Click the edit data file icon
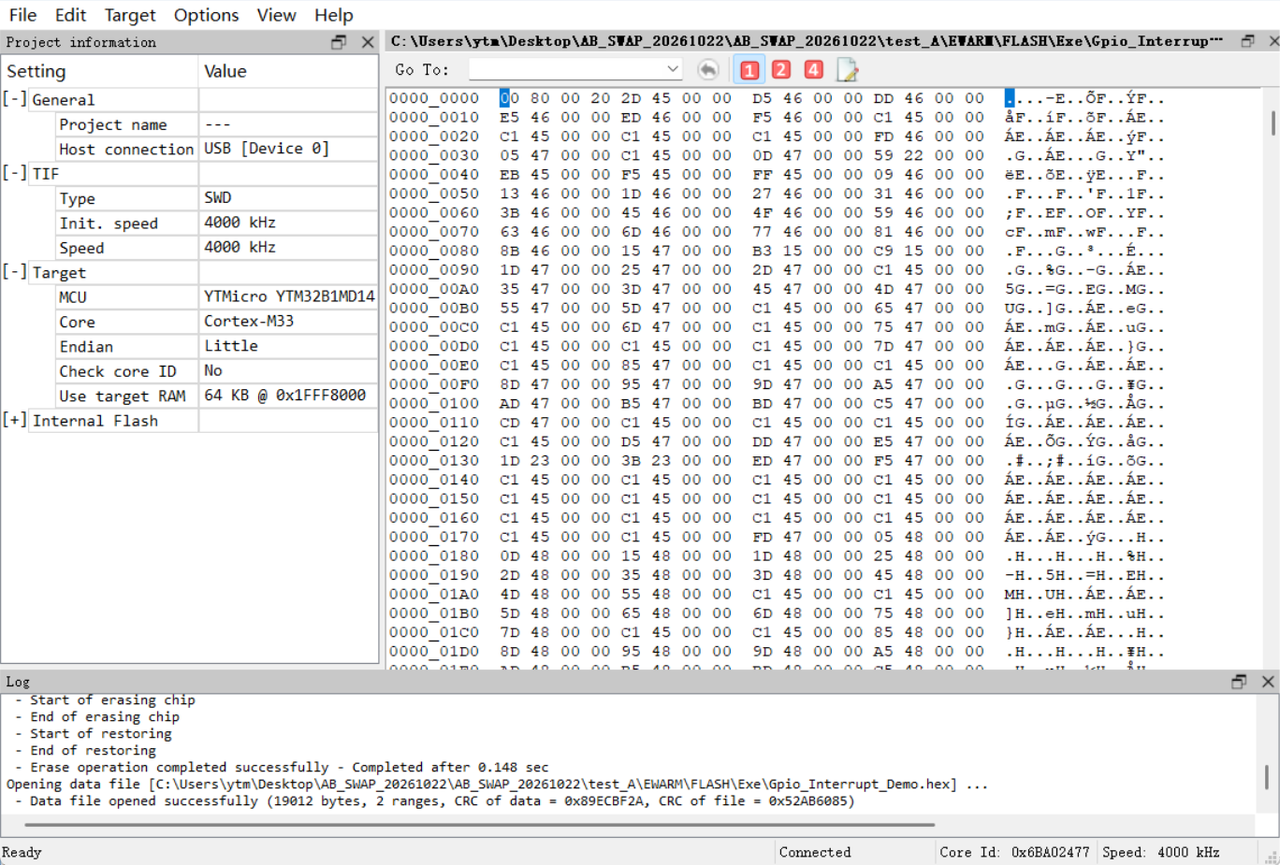1280x865 pixels. click(847, 70)
